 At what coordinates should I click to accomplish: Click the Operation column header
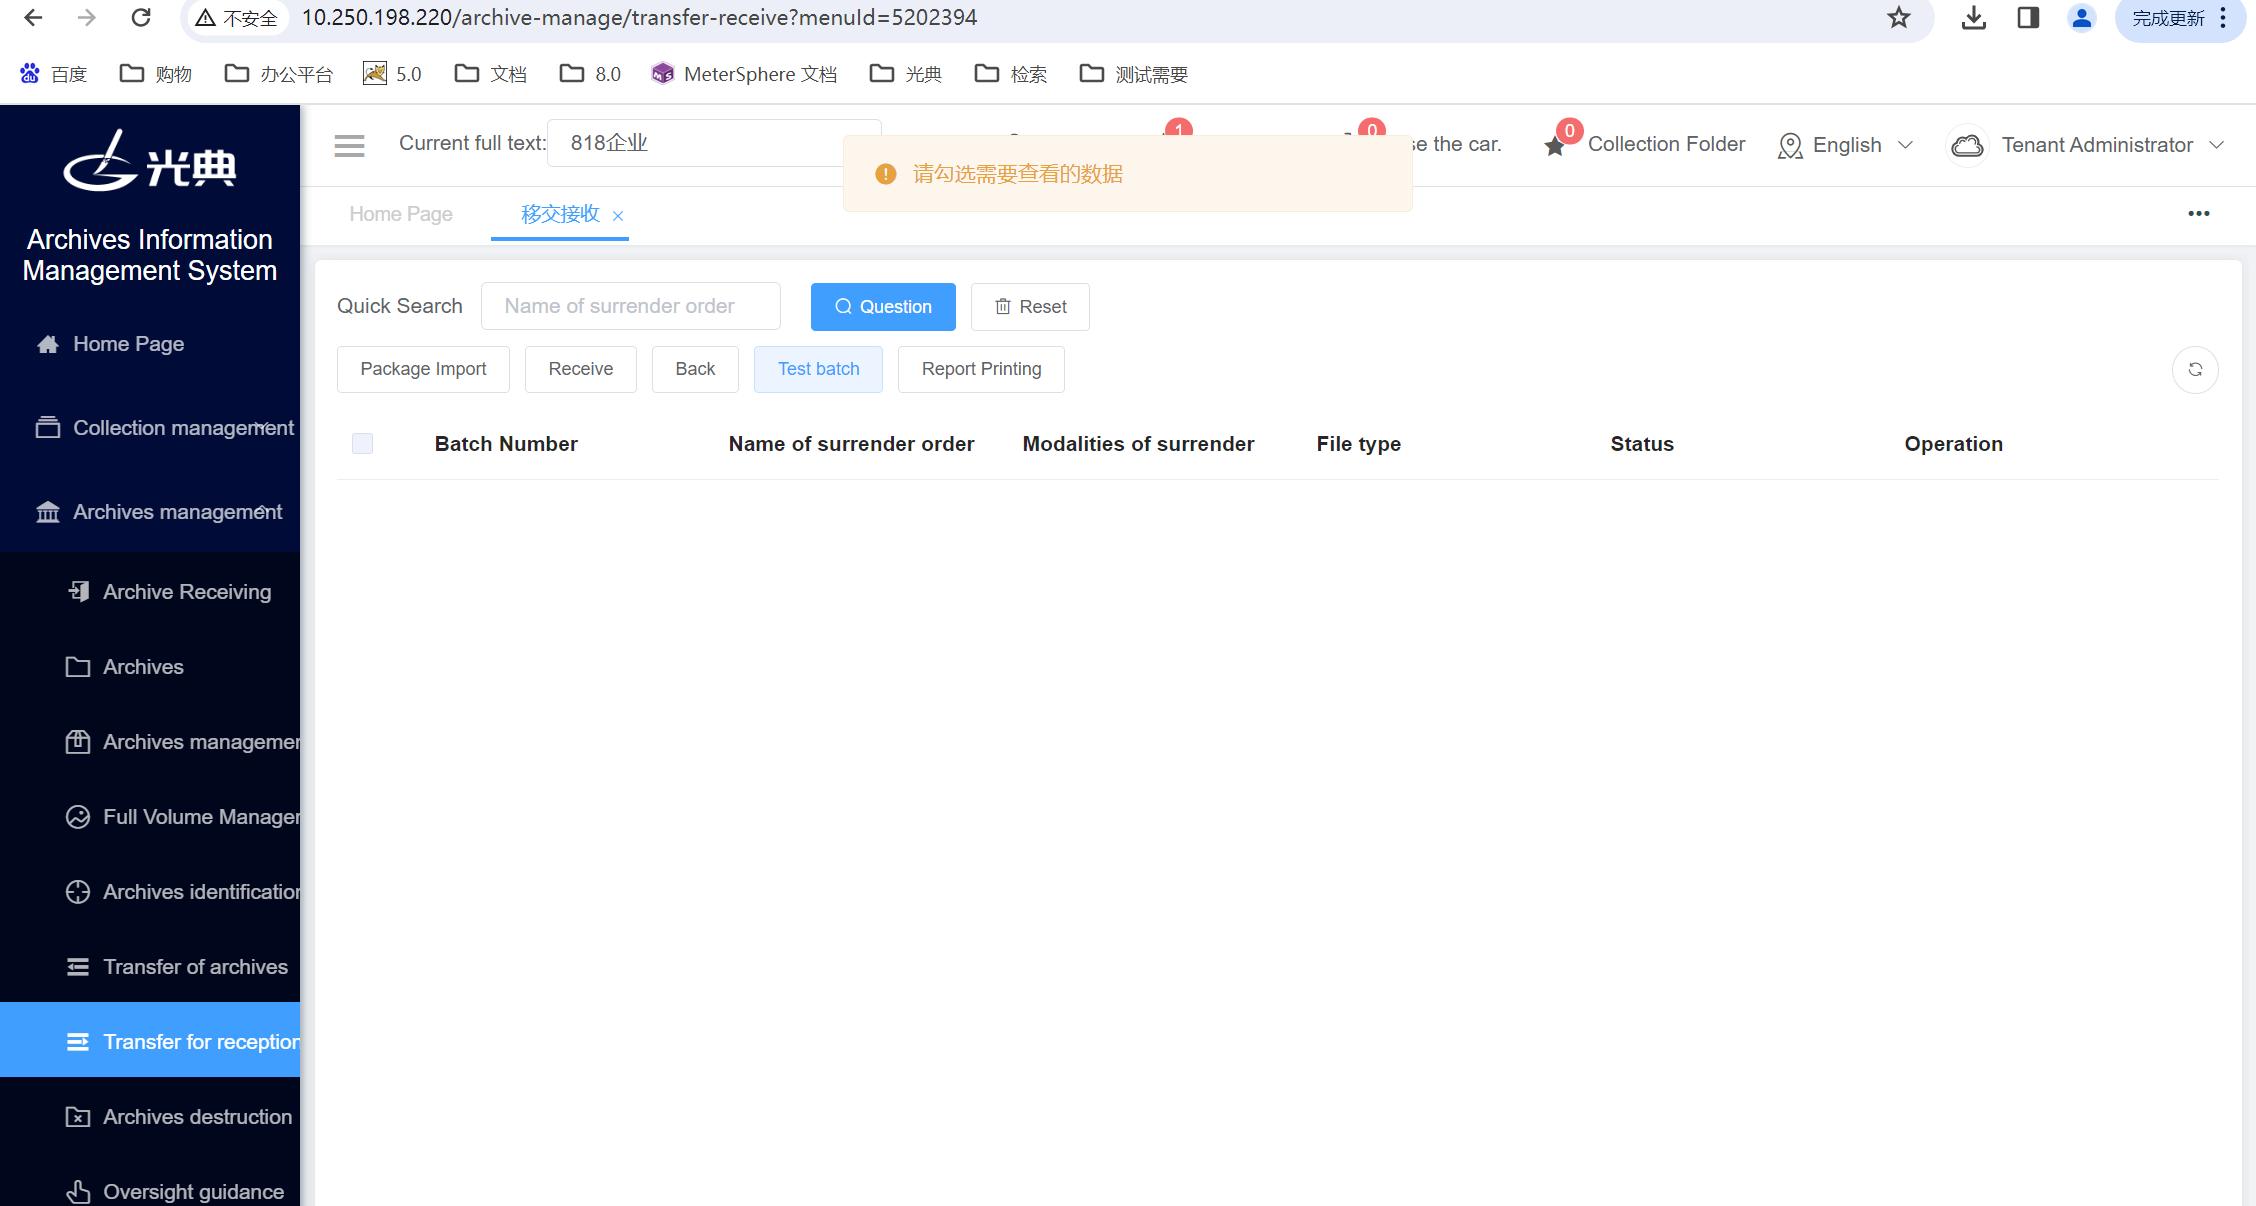1954,444
